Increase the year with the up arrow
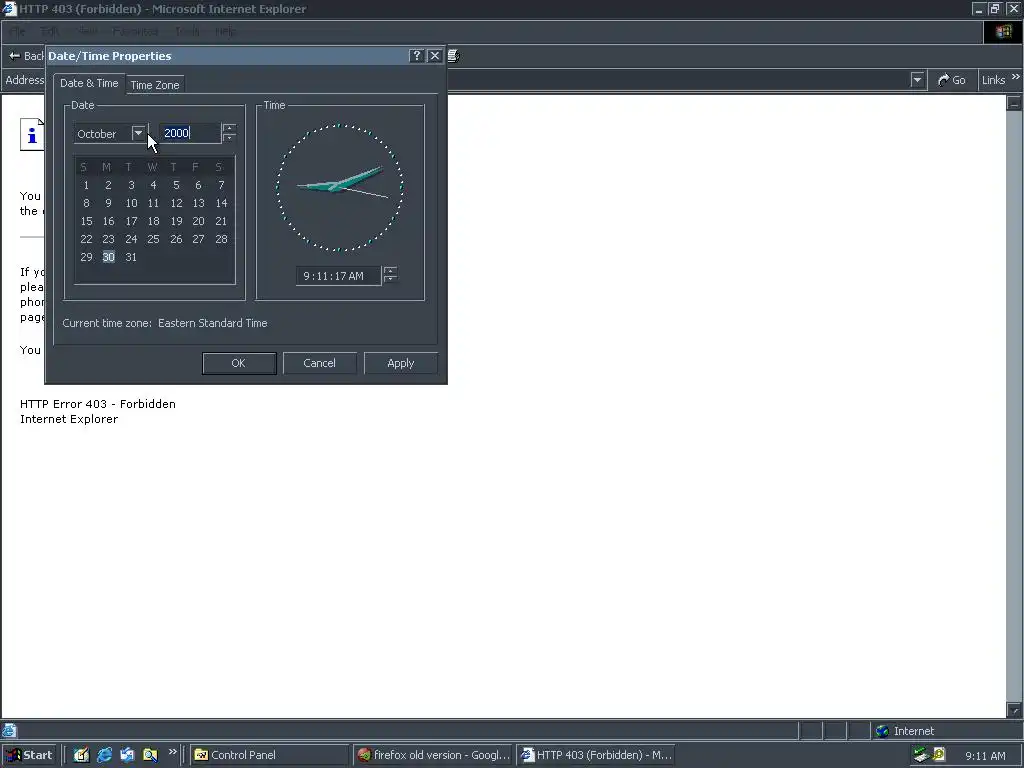Viewport: 1024px width, 768px height. (229, 129)
